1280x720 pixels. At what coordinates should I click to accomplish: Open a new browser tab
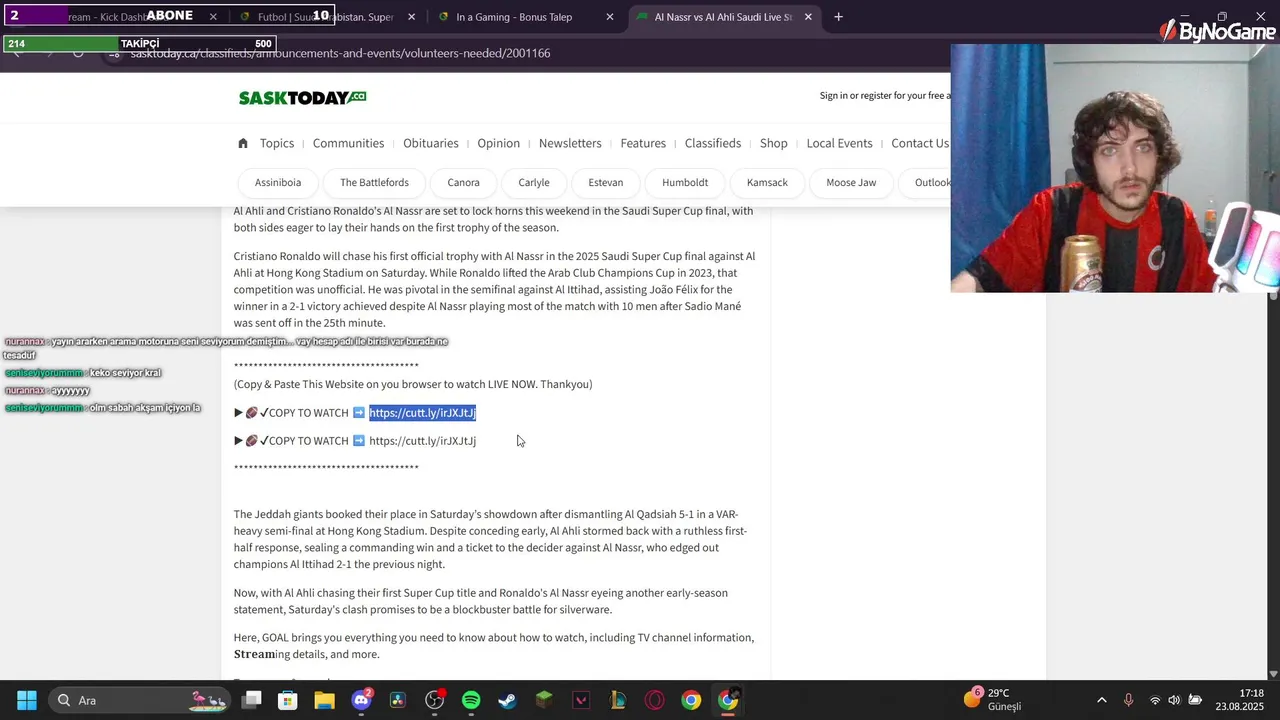(x=838, y=17)
